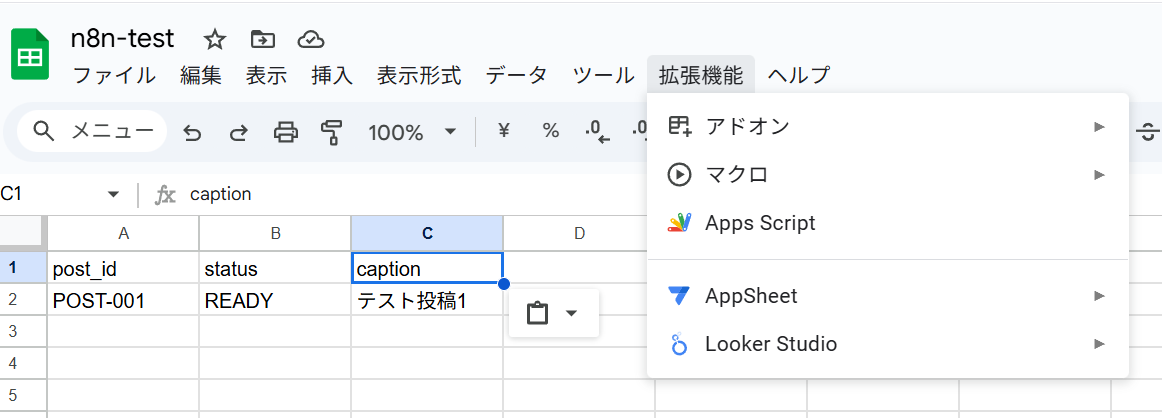Select cell containing テスト投稿1
The width and height of the screenshot is (1162, 418).
pos(428,299)
